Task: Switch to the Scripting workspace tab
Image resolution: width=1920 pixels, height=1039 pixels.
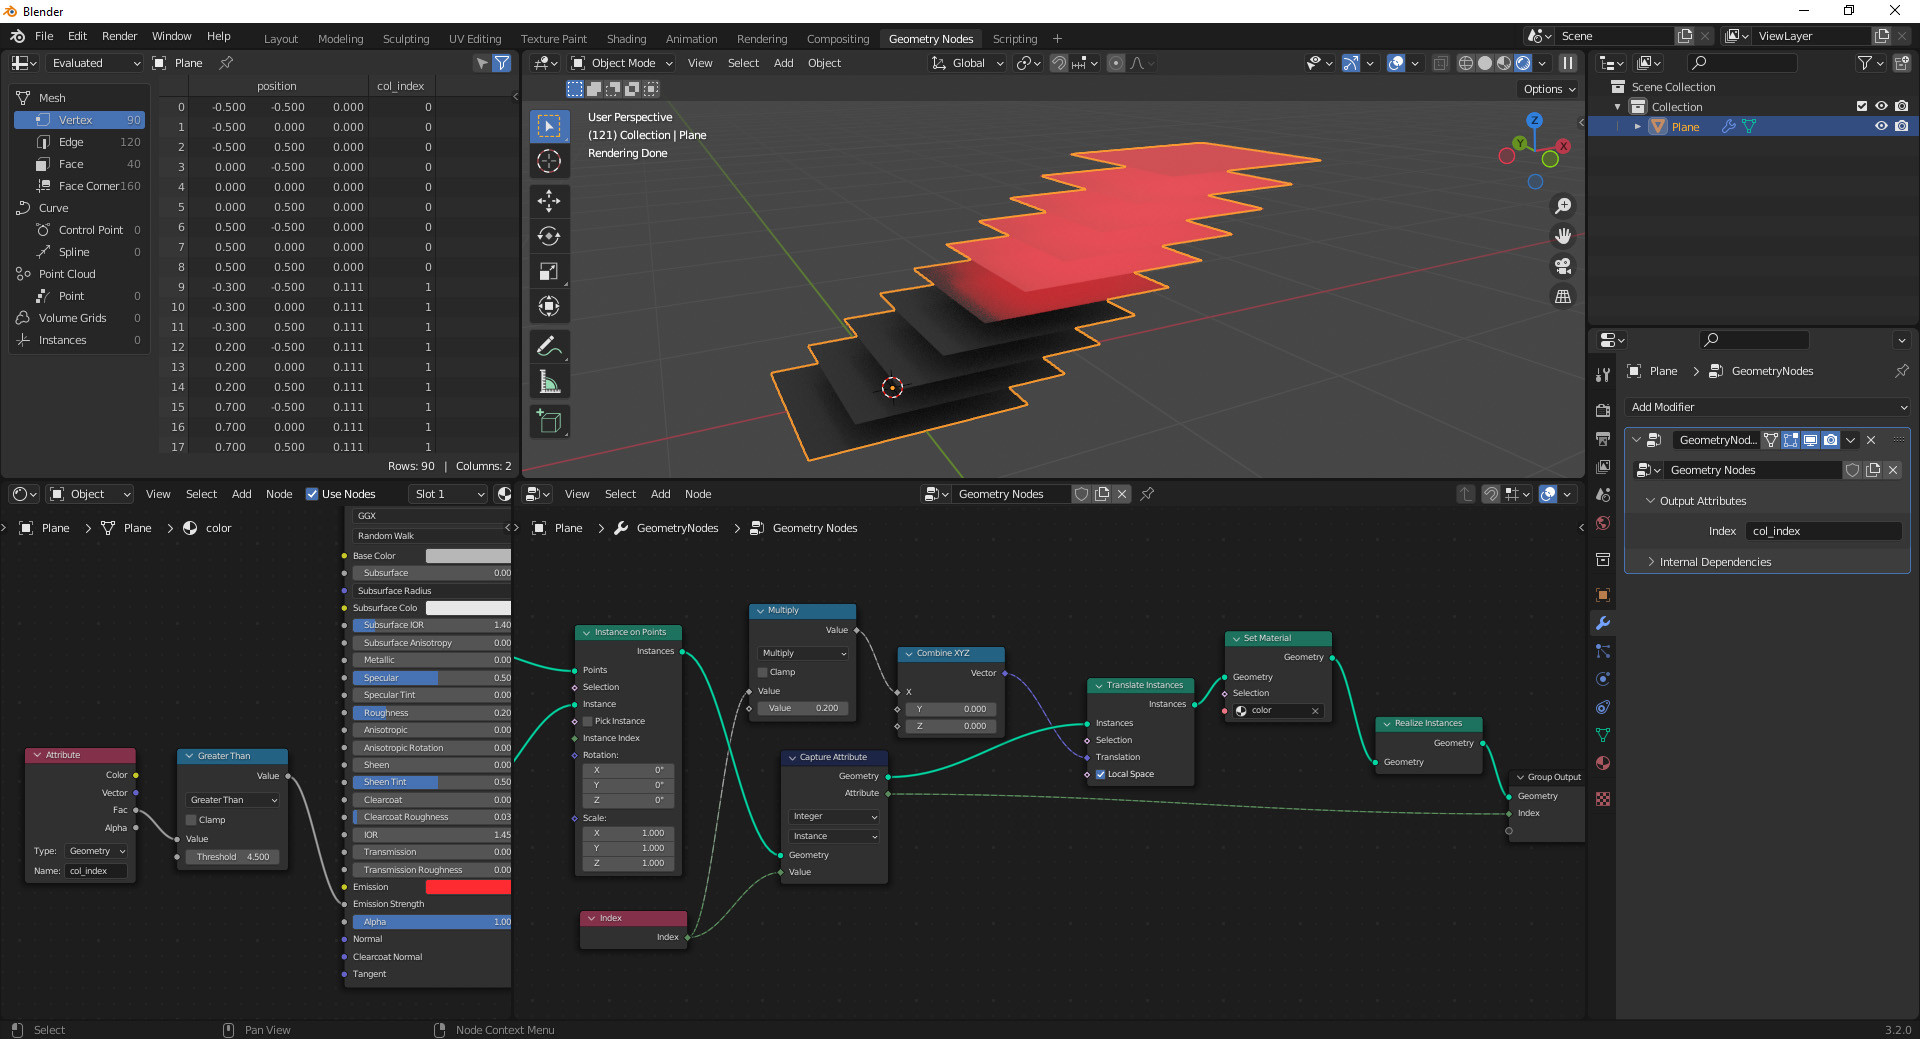Action: 1014,38
